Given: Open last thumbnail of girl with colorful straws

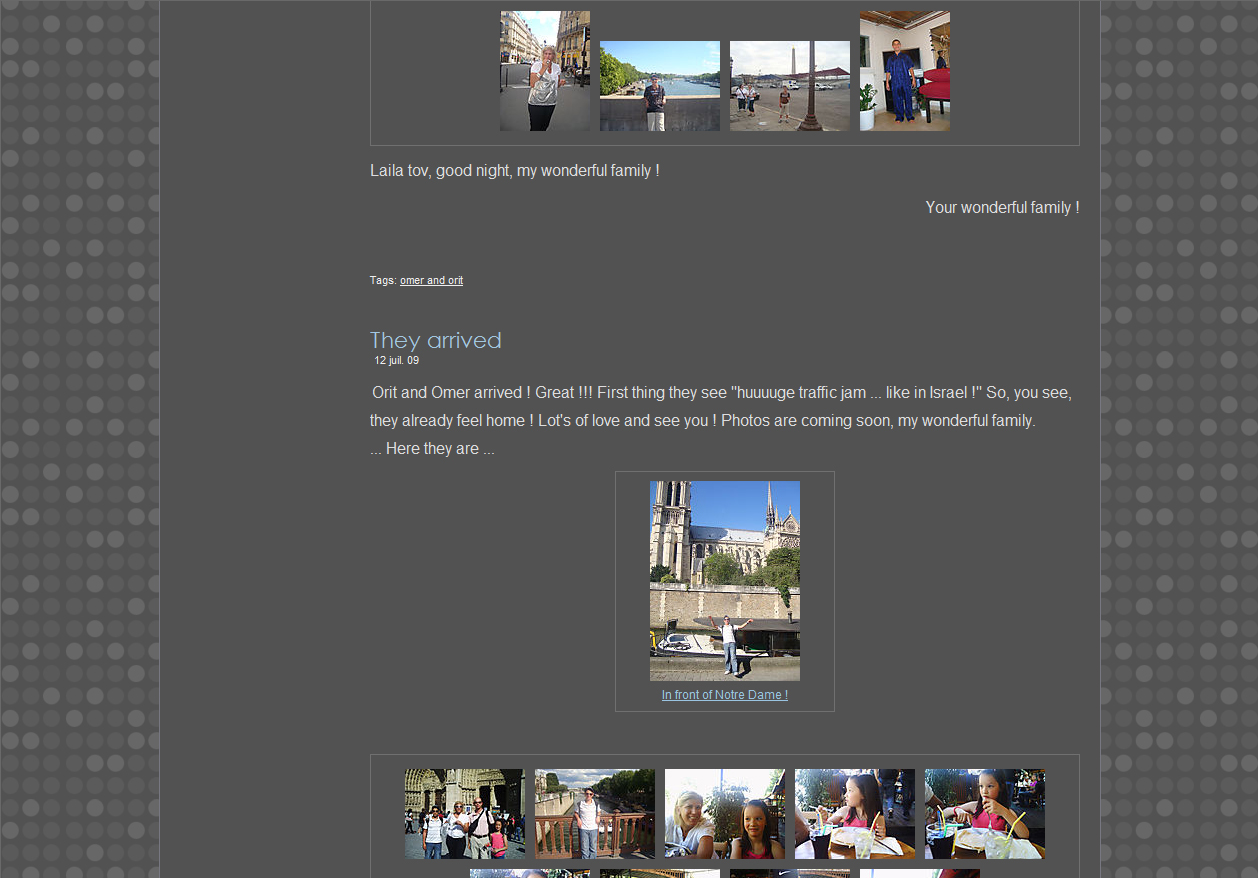Looking at the screenshot, I should tap(984, 813).
